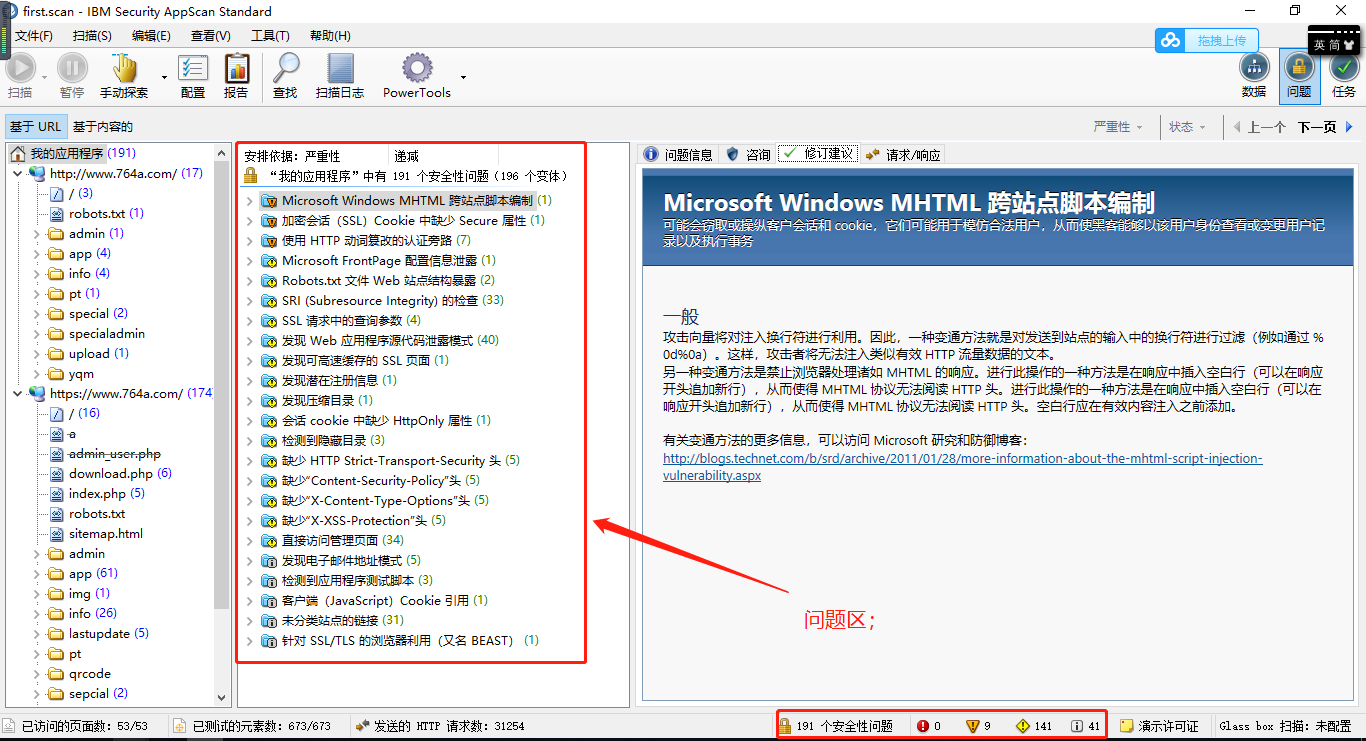Viewport: 1366px width, 741px height.
Task: Expand the Microsoft Windows MHTML issue
Action: 249,200
